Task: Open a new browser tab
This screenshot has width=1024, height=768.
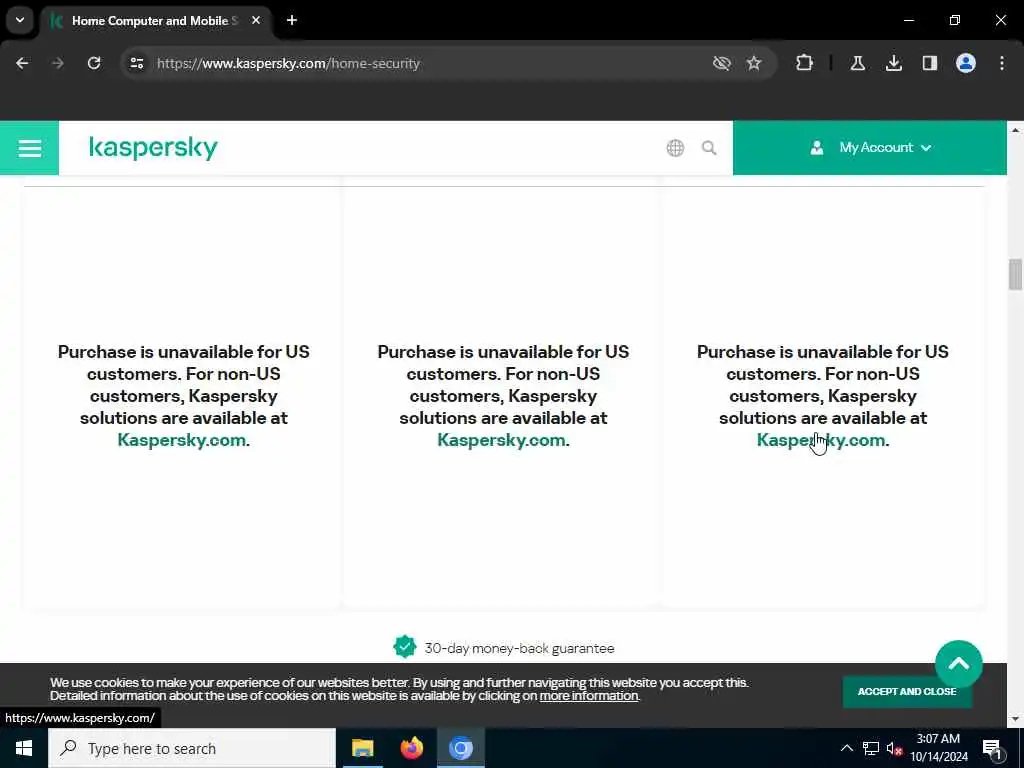Action: pos(292,21)
